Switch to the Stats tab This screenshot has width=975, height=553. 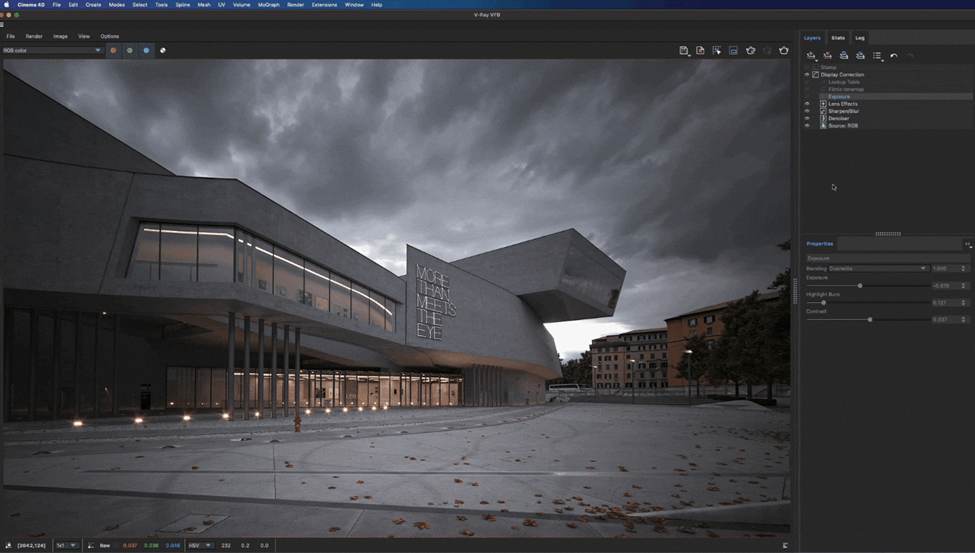(838, 38)
